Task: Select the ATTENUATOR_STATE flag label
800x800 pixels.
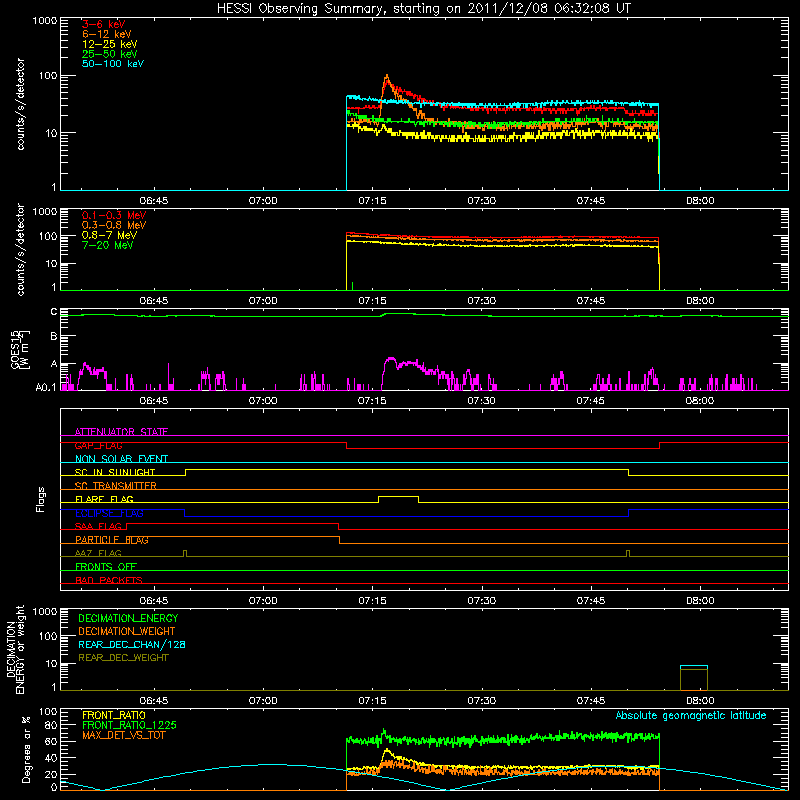Action: pos(121,432)
